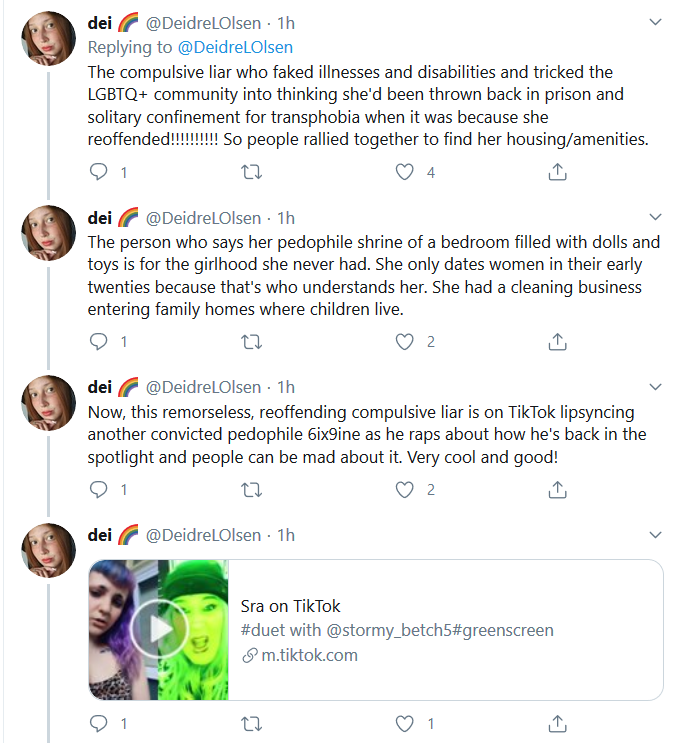The width and height of the screenshot is (677, 743).
Task: Play the Sra on TikTok video thumbnail
Action: 159,629
